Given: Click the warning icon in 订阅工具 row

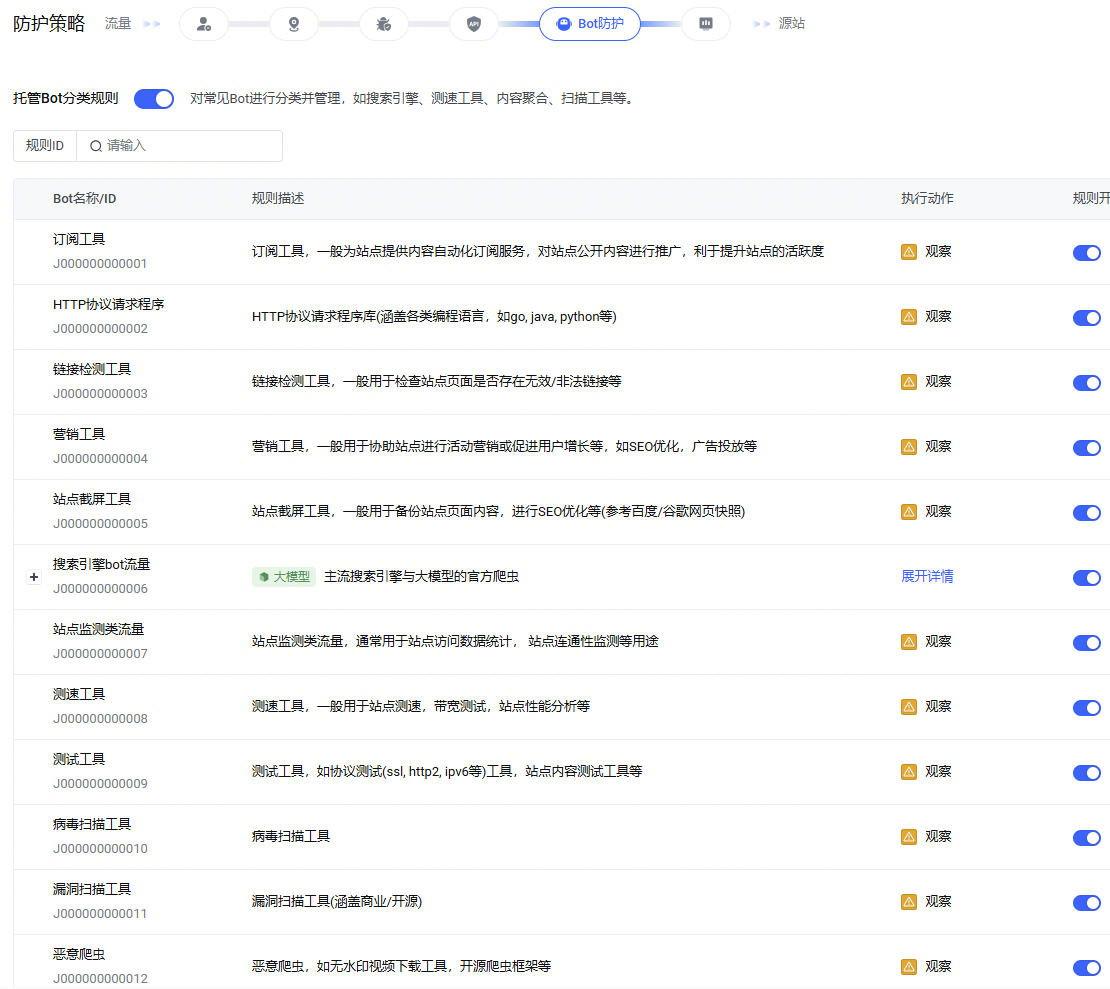Looking at the screenshot, I should (909, 252).
